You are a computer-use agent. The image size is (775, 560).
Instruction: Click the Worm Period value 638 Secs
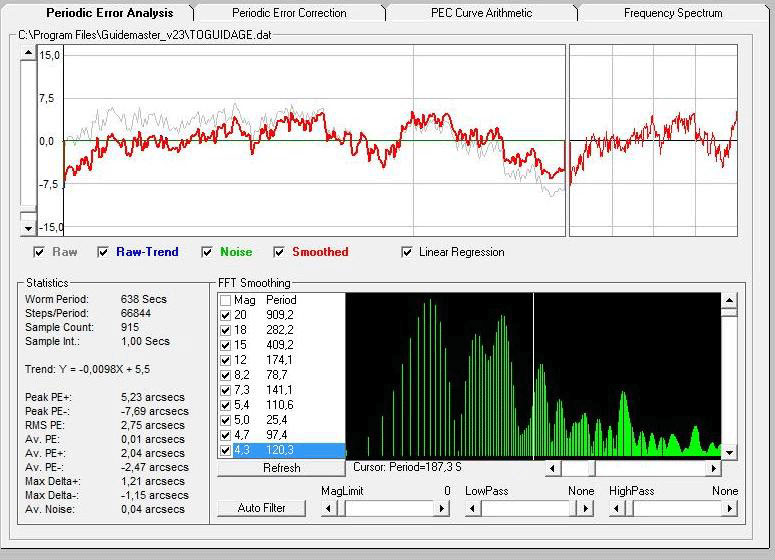coord(144,299)
